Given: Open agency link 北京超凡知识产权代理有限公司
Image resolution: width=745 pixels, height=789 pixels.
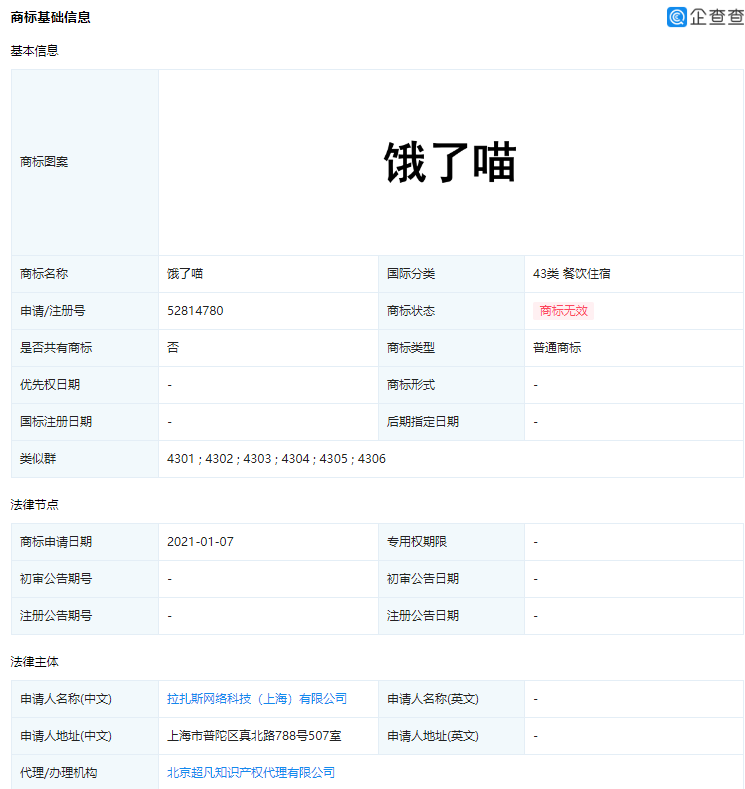Looking at the screenshot, I should 251,773.
